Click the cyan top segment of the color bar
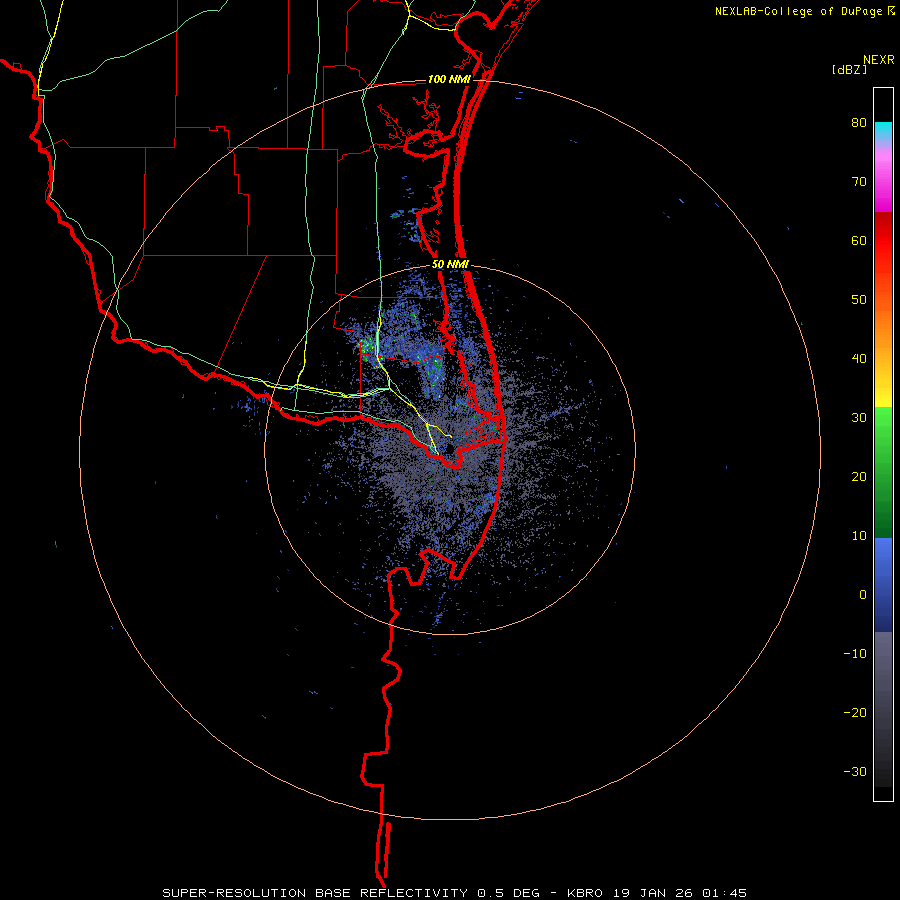Viewport: 900px width, 900px height. click(x=883, y=129)
